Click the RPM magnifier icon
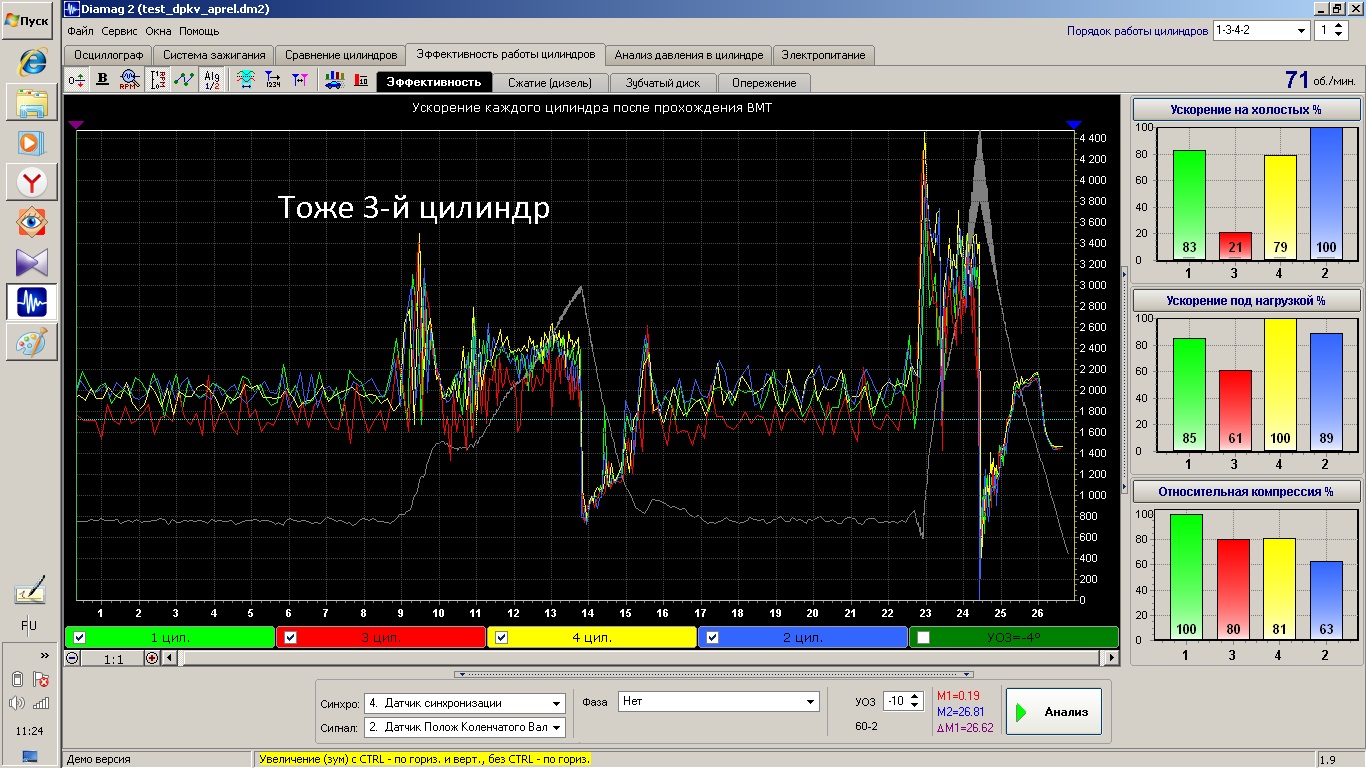The width and height of the screenshot is (1366, 768). click(129, 81)
